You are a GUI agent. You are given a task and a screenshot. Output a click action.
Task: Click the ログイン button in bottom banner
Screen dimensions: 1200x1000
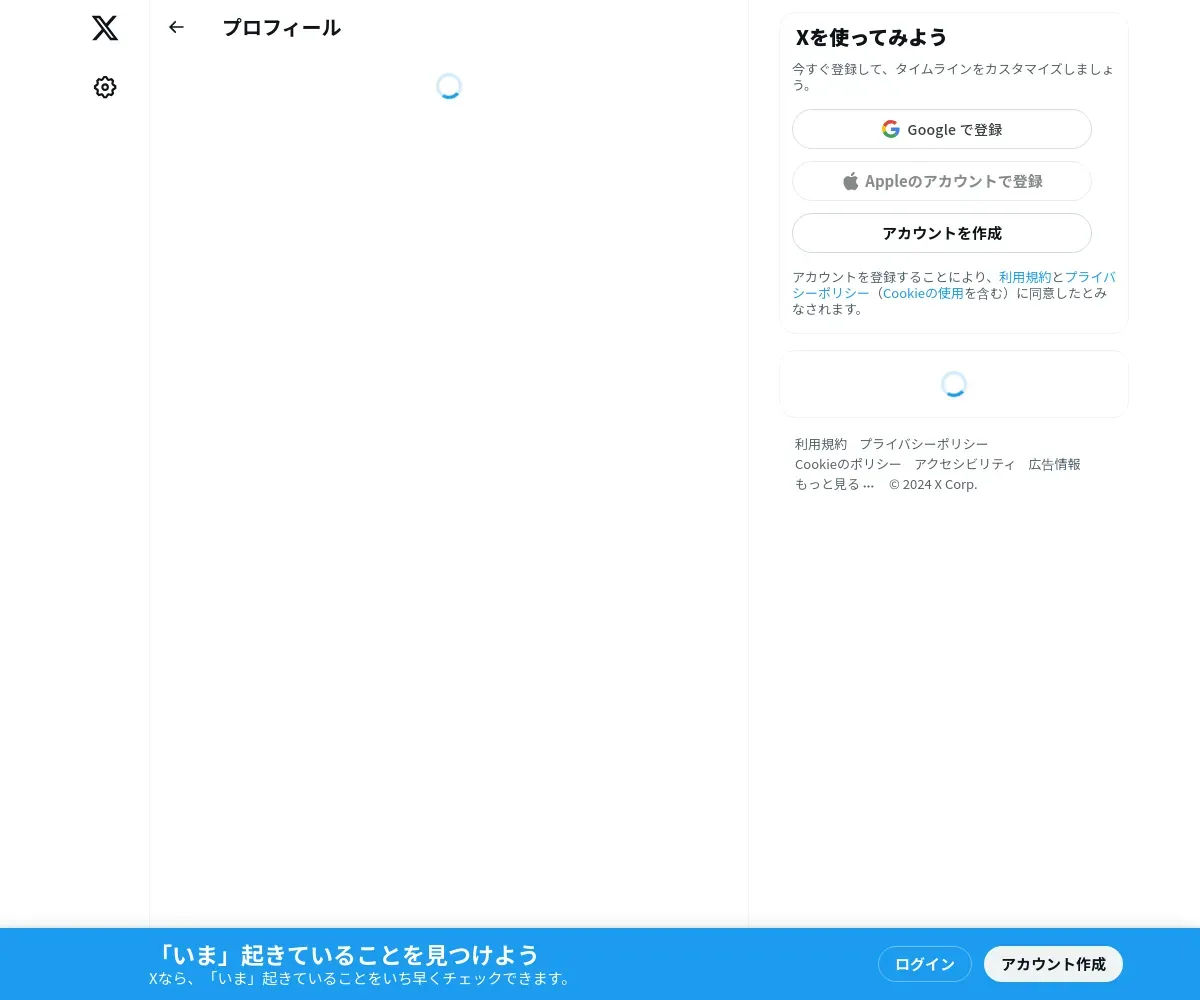[x=925, y=964]
